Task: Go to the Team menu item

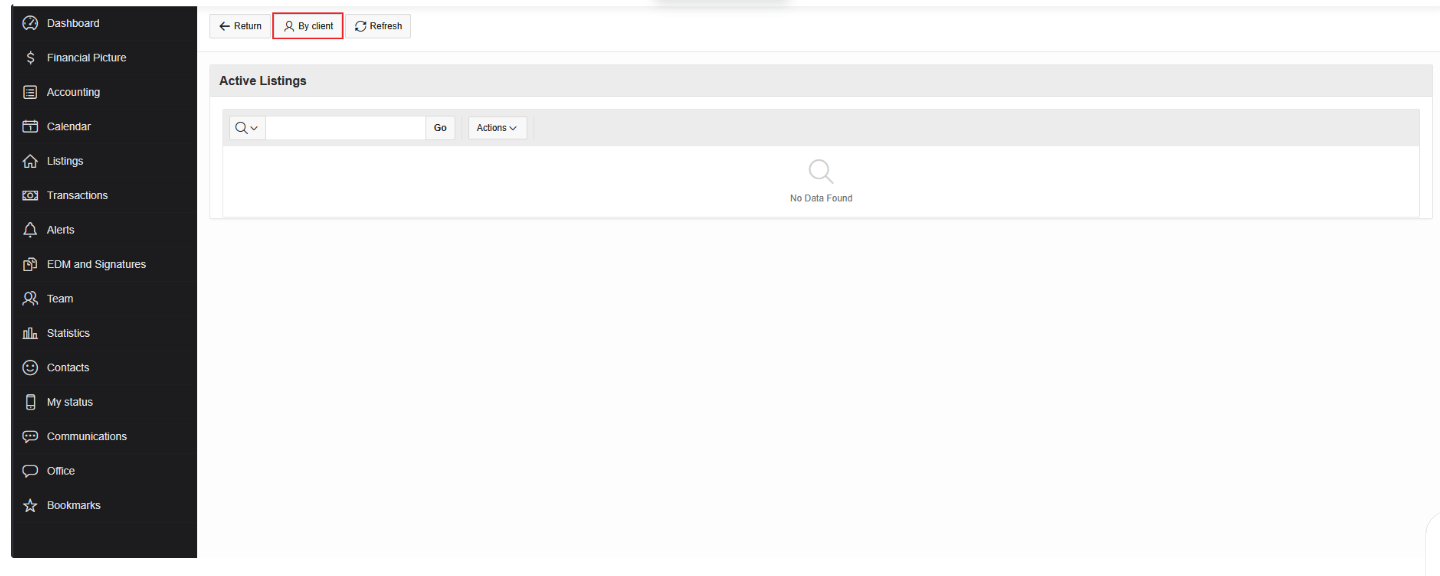Action: pos(60,299)
